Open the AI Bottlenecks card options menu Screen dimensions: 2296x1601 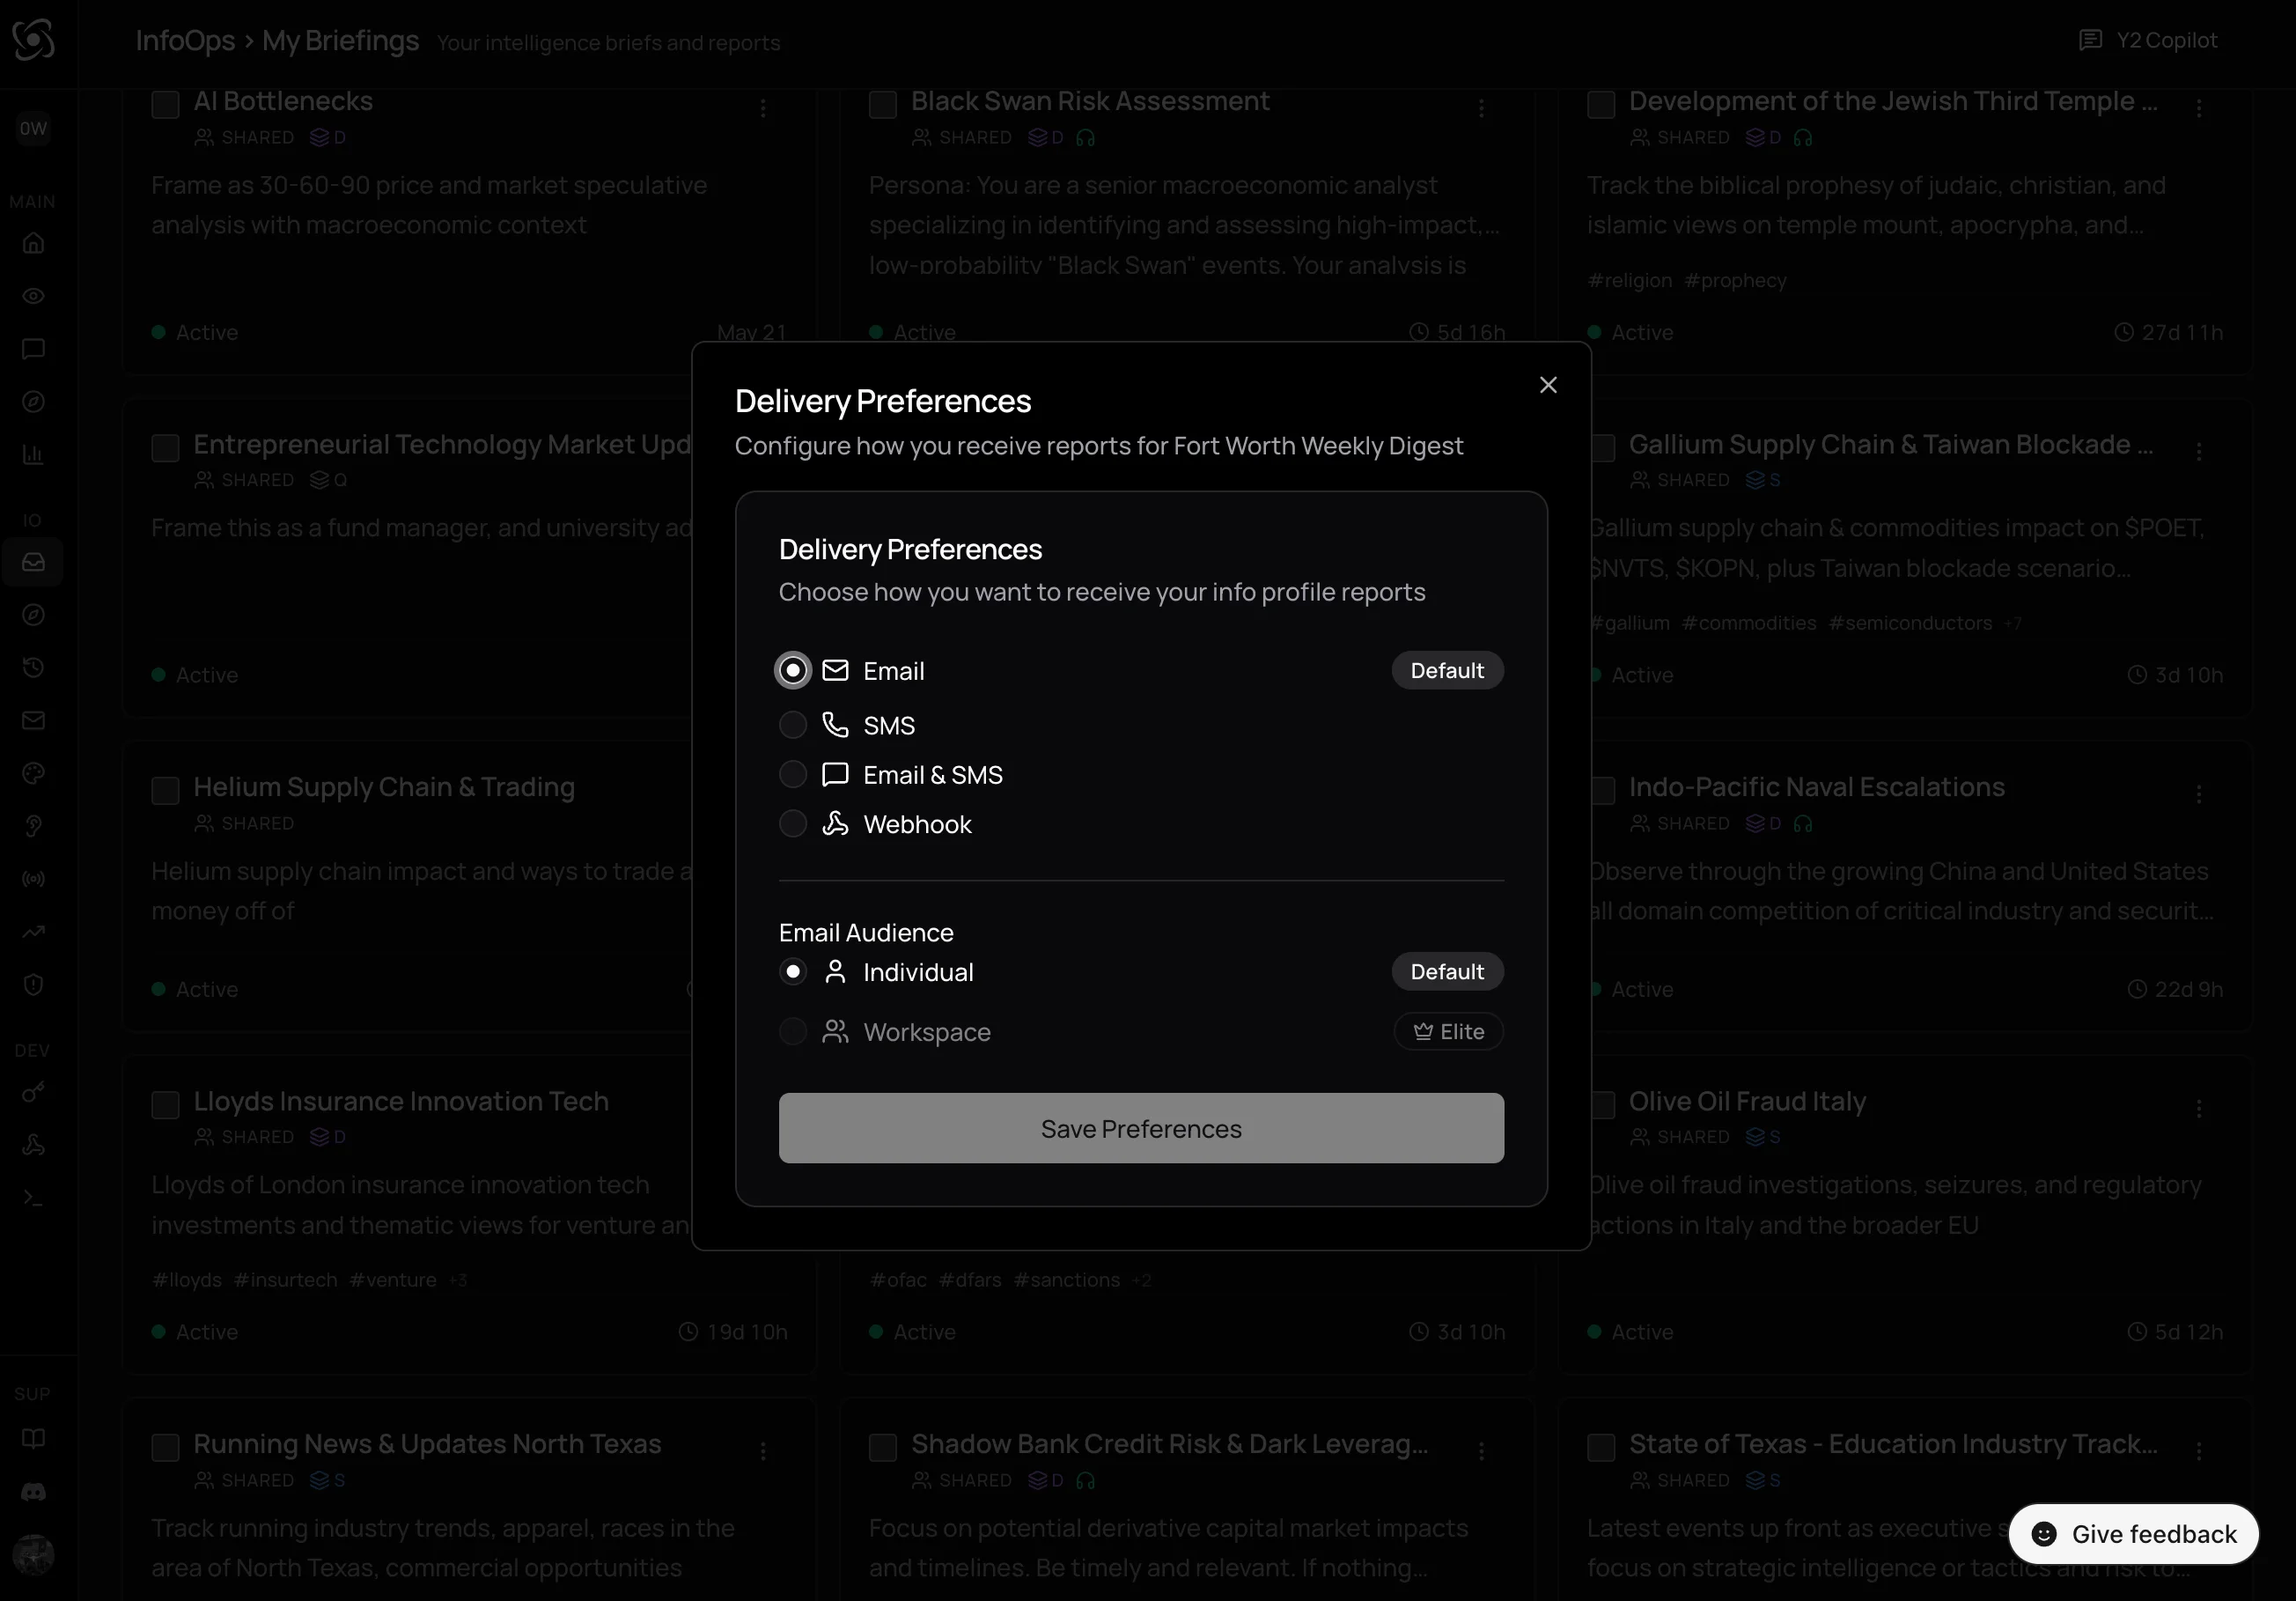(x=763, y=107)
